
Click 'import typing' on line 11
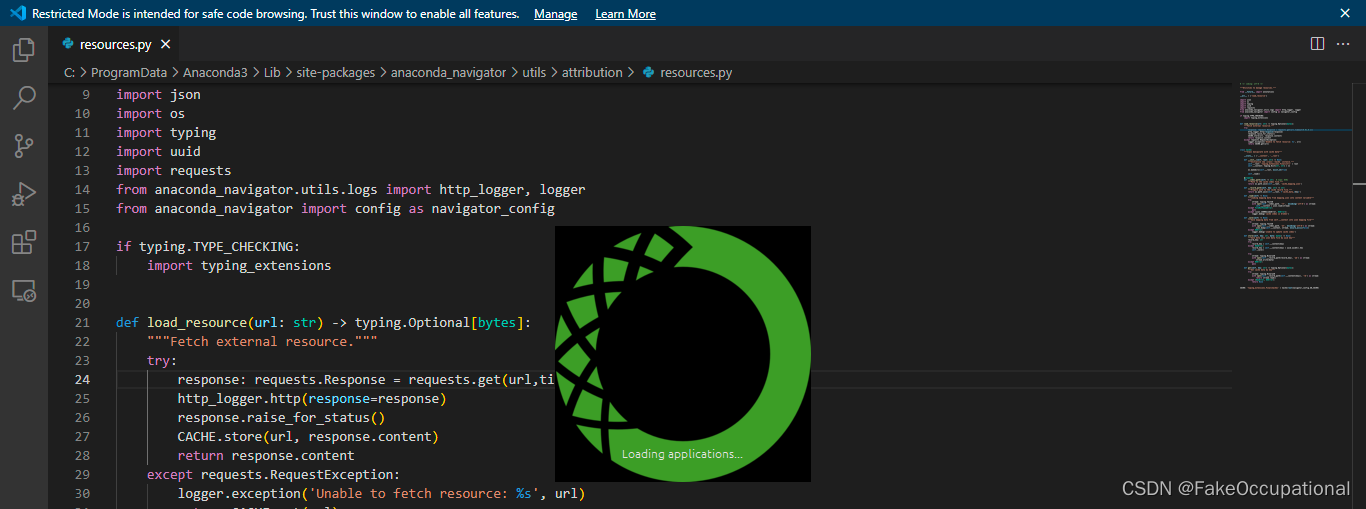click(x=166, y=133)
